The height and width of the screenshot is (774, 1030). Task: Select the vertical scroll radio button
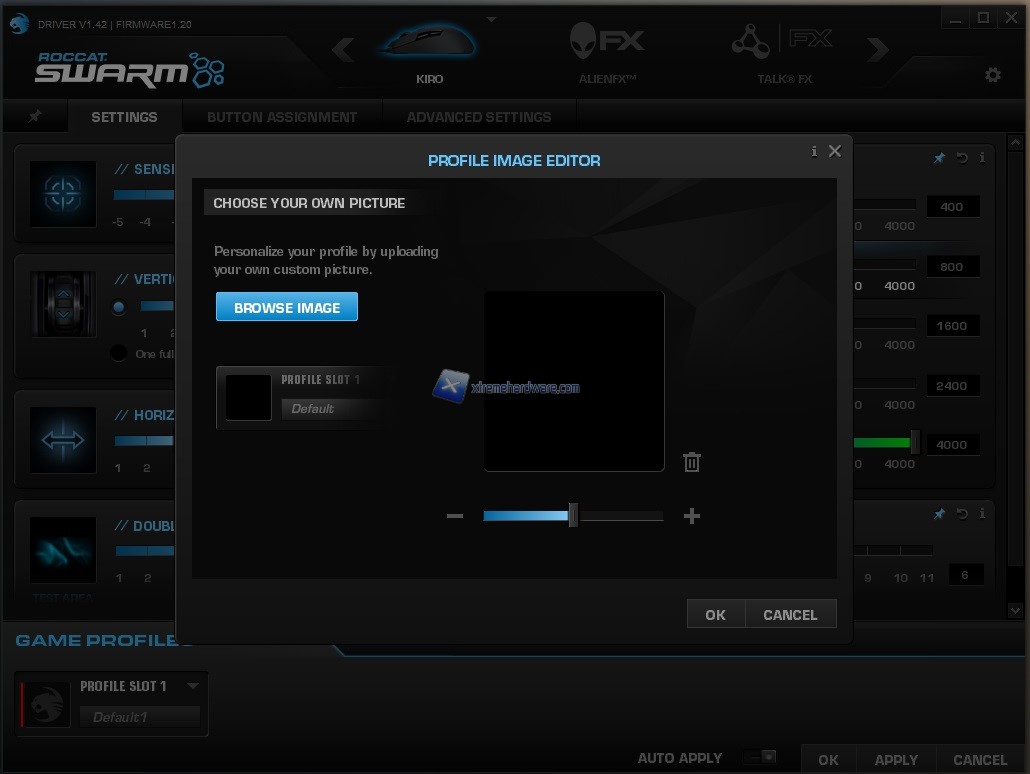pyautogui.click(x=119, y=307)
